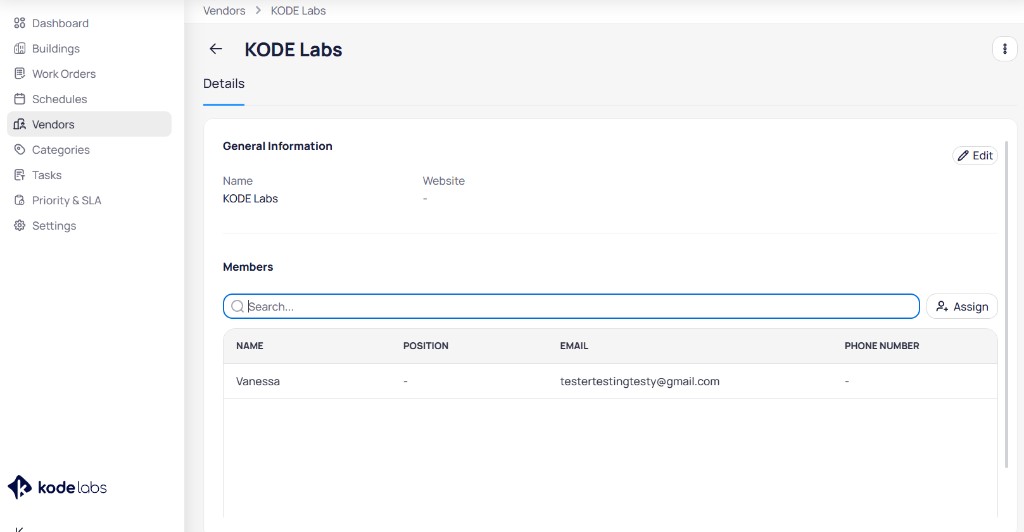This screenshot has height=532, width=1024.
Task: Click the Buildings sidebar icon
Action: tap(20, 48)
